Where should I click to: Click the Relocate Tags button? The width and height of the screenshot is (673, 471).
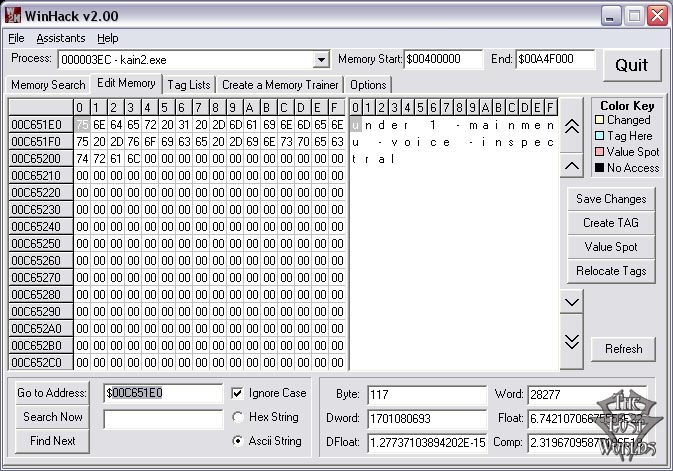[x=611, y=271]
